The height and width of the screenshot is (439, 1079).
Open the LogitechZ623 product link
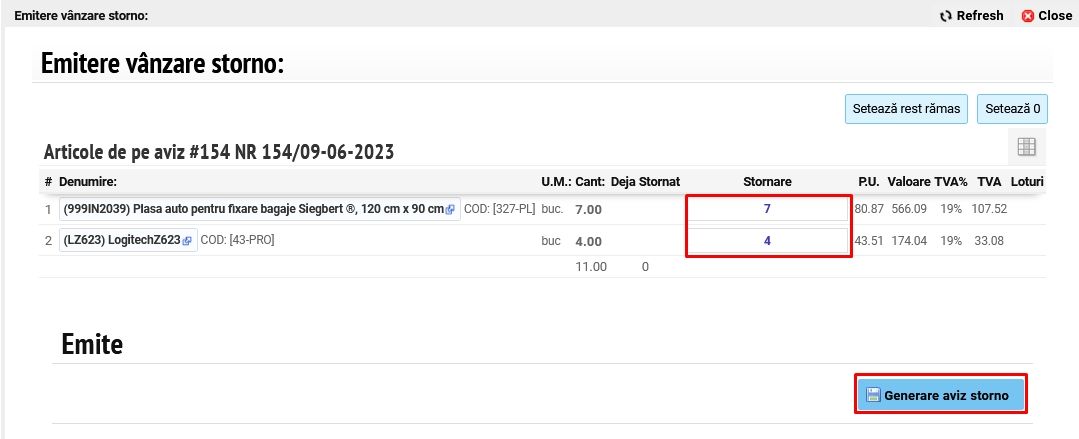click(120, 241)
